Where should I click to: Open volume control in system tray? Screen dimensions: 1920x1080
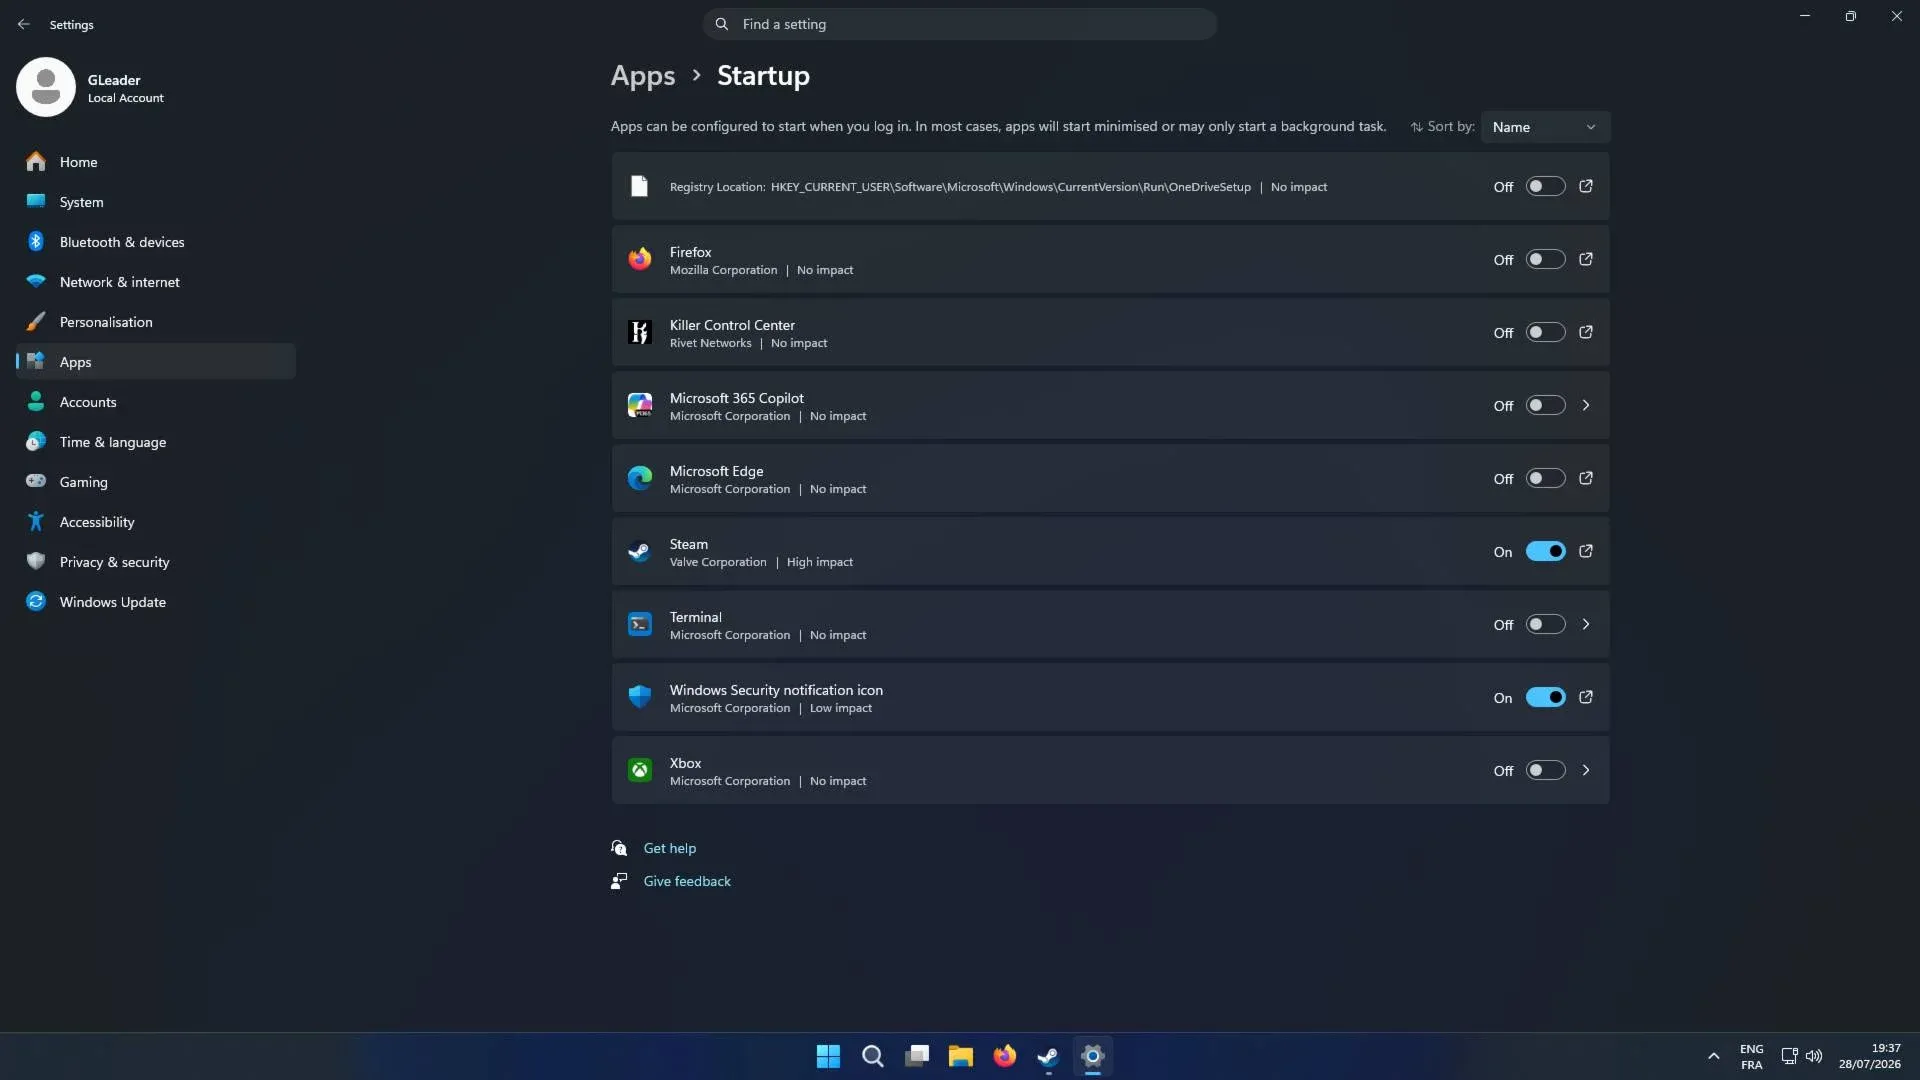click(1814, 1057)
